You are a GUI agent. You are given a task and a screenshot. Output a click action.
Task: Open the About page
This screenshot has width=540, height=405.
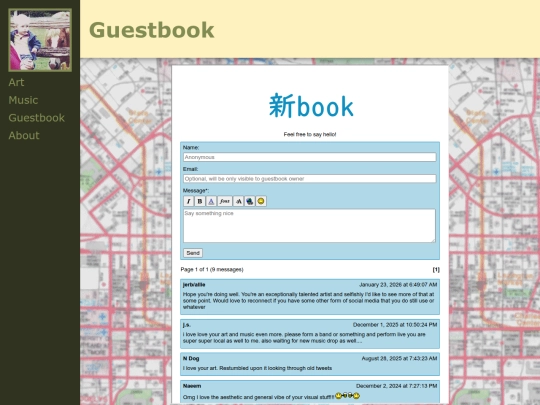24,135
